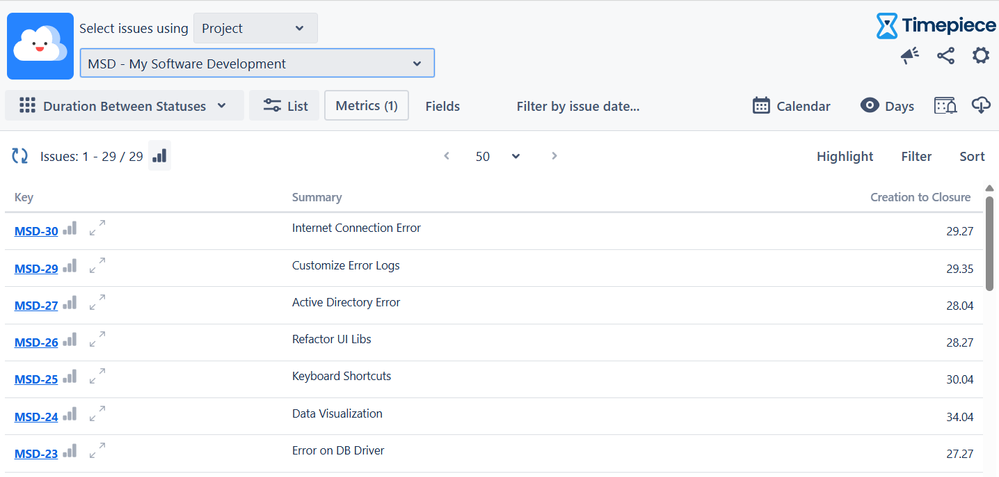The width and height of the screenshot is (999, 477).
Task: Click the cloud download export icon
Action: click(x=981, y=106)
